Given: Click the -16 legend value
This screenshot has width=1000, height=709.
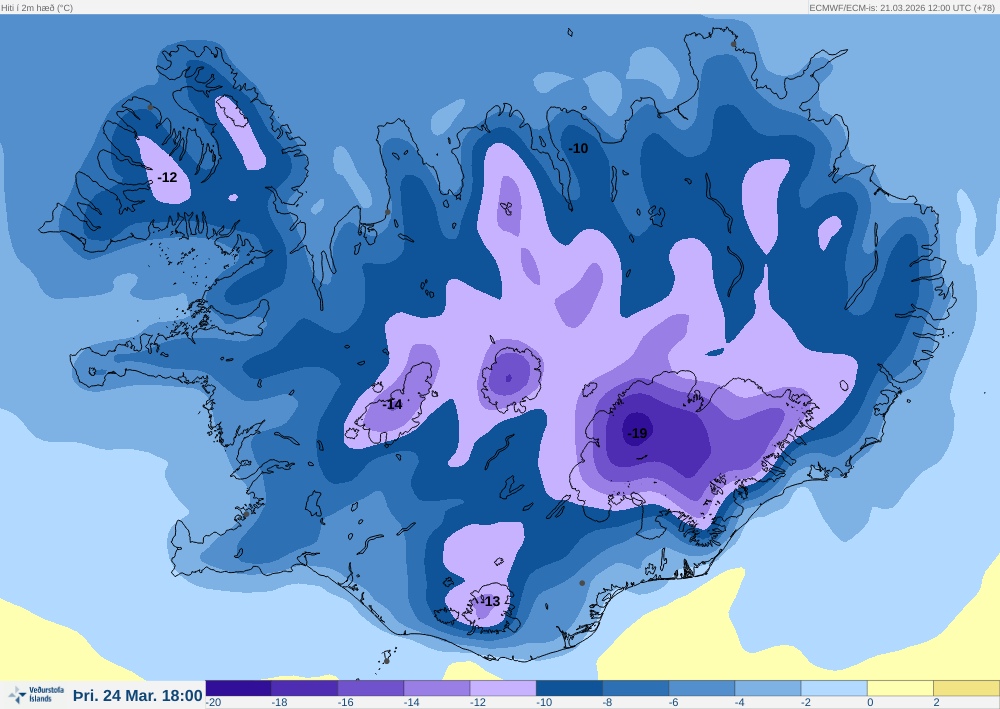Looking at the screenshot, I should (346, 703).
